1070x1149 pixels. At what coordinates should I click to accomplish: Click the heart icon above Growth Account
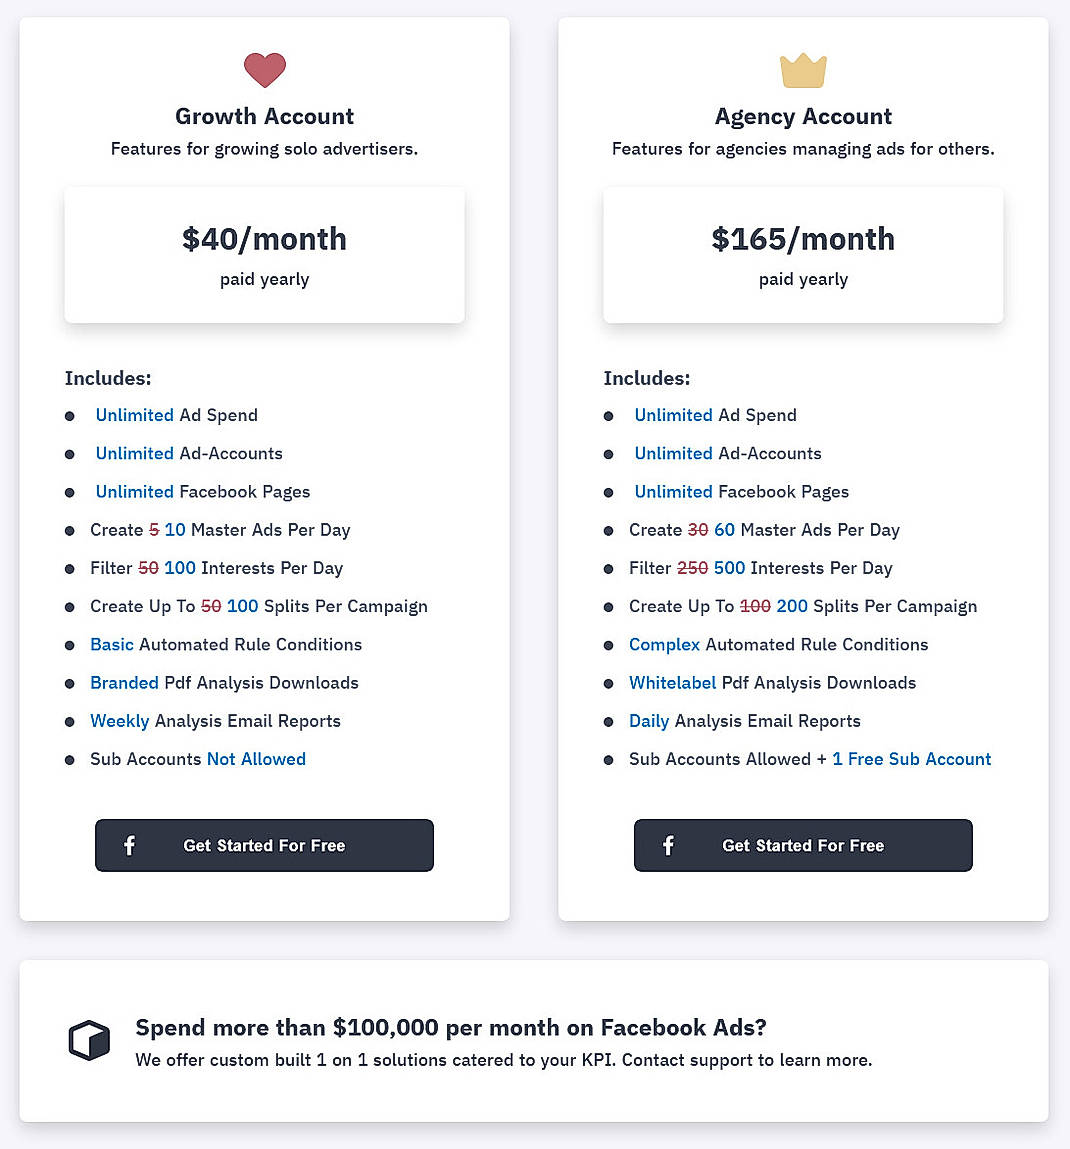pyautogui.click(x=264, y=70)
